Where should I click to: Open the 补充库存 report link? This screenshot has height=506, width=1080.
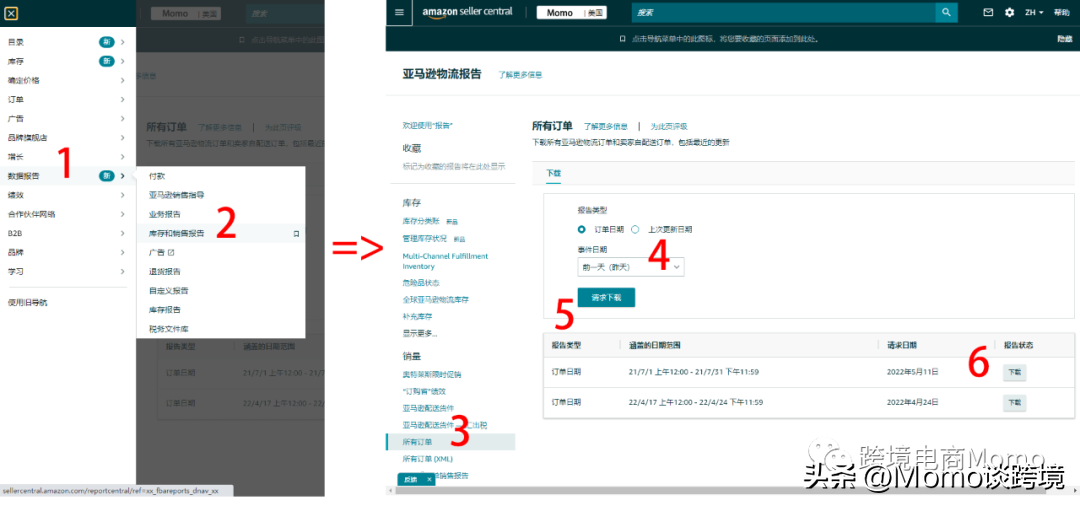coord(417,317)
